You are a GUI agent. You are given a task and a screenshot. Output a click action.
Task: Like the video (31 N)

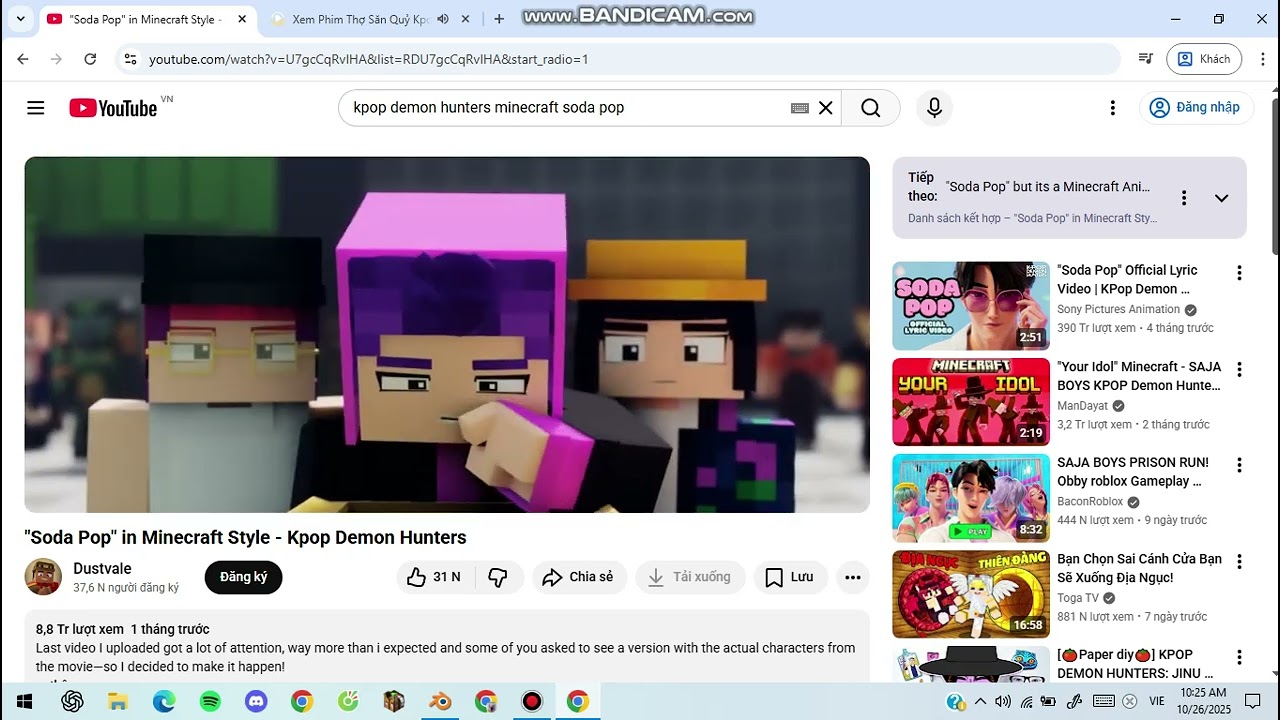(x=434, y=577)
